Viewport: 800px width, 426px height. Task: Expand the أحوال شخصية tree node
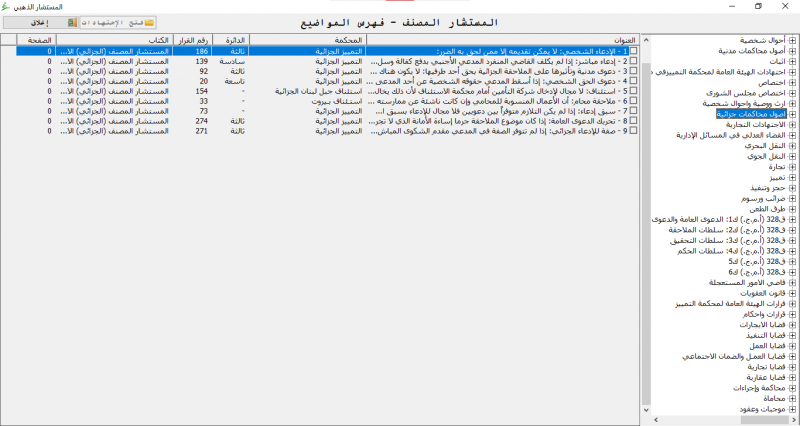coord(792,40)
